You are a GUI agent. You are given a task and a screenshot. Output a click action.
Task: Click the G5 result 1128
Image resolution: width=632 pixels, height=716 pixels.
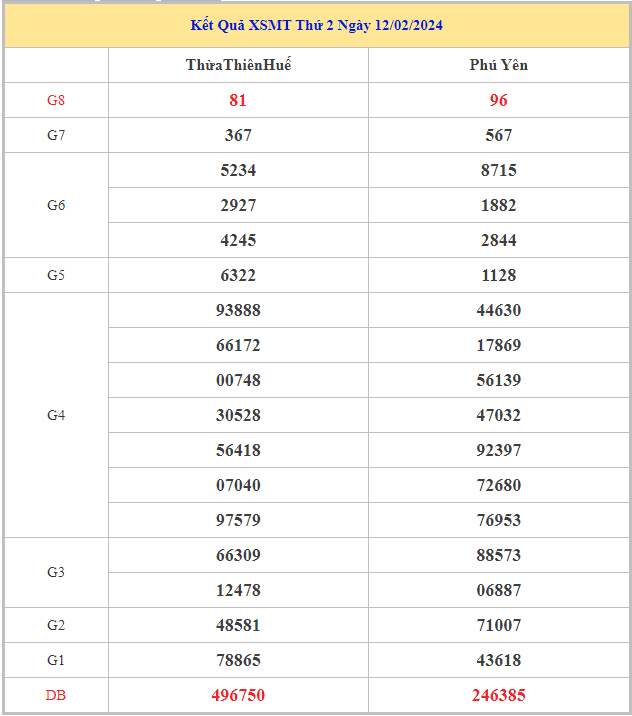coord(498,275)
